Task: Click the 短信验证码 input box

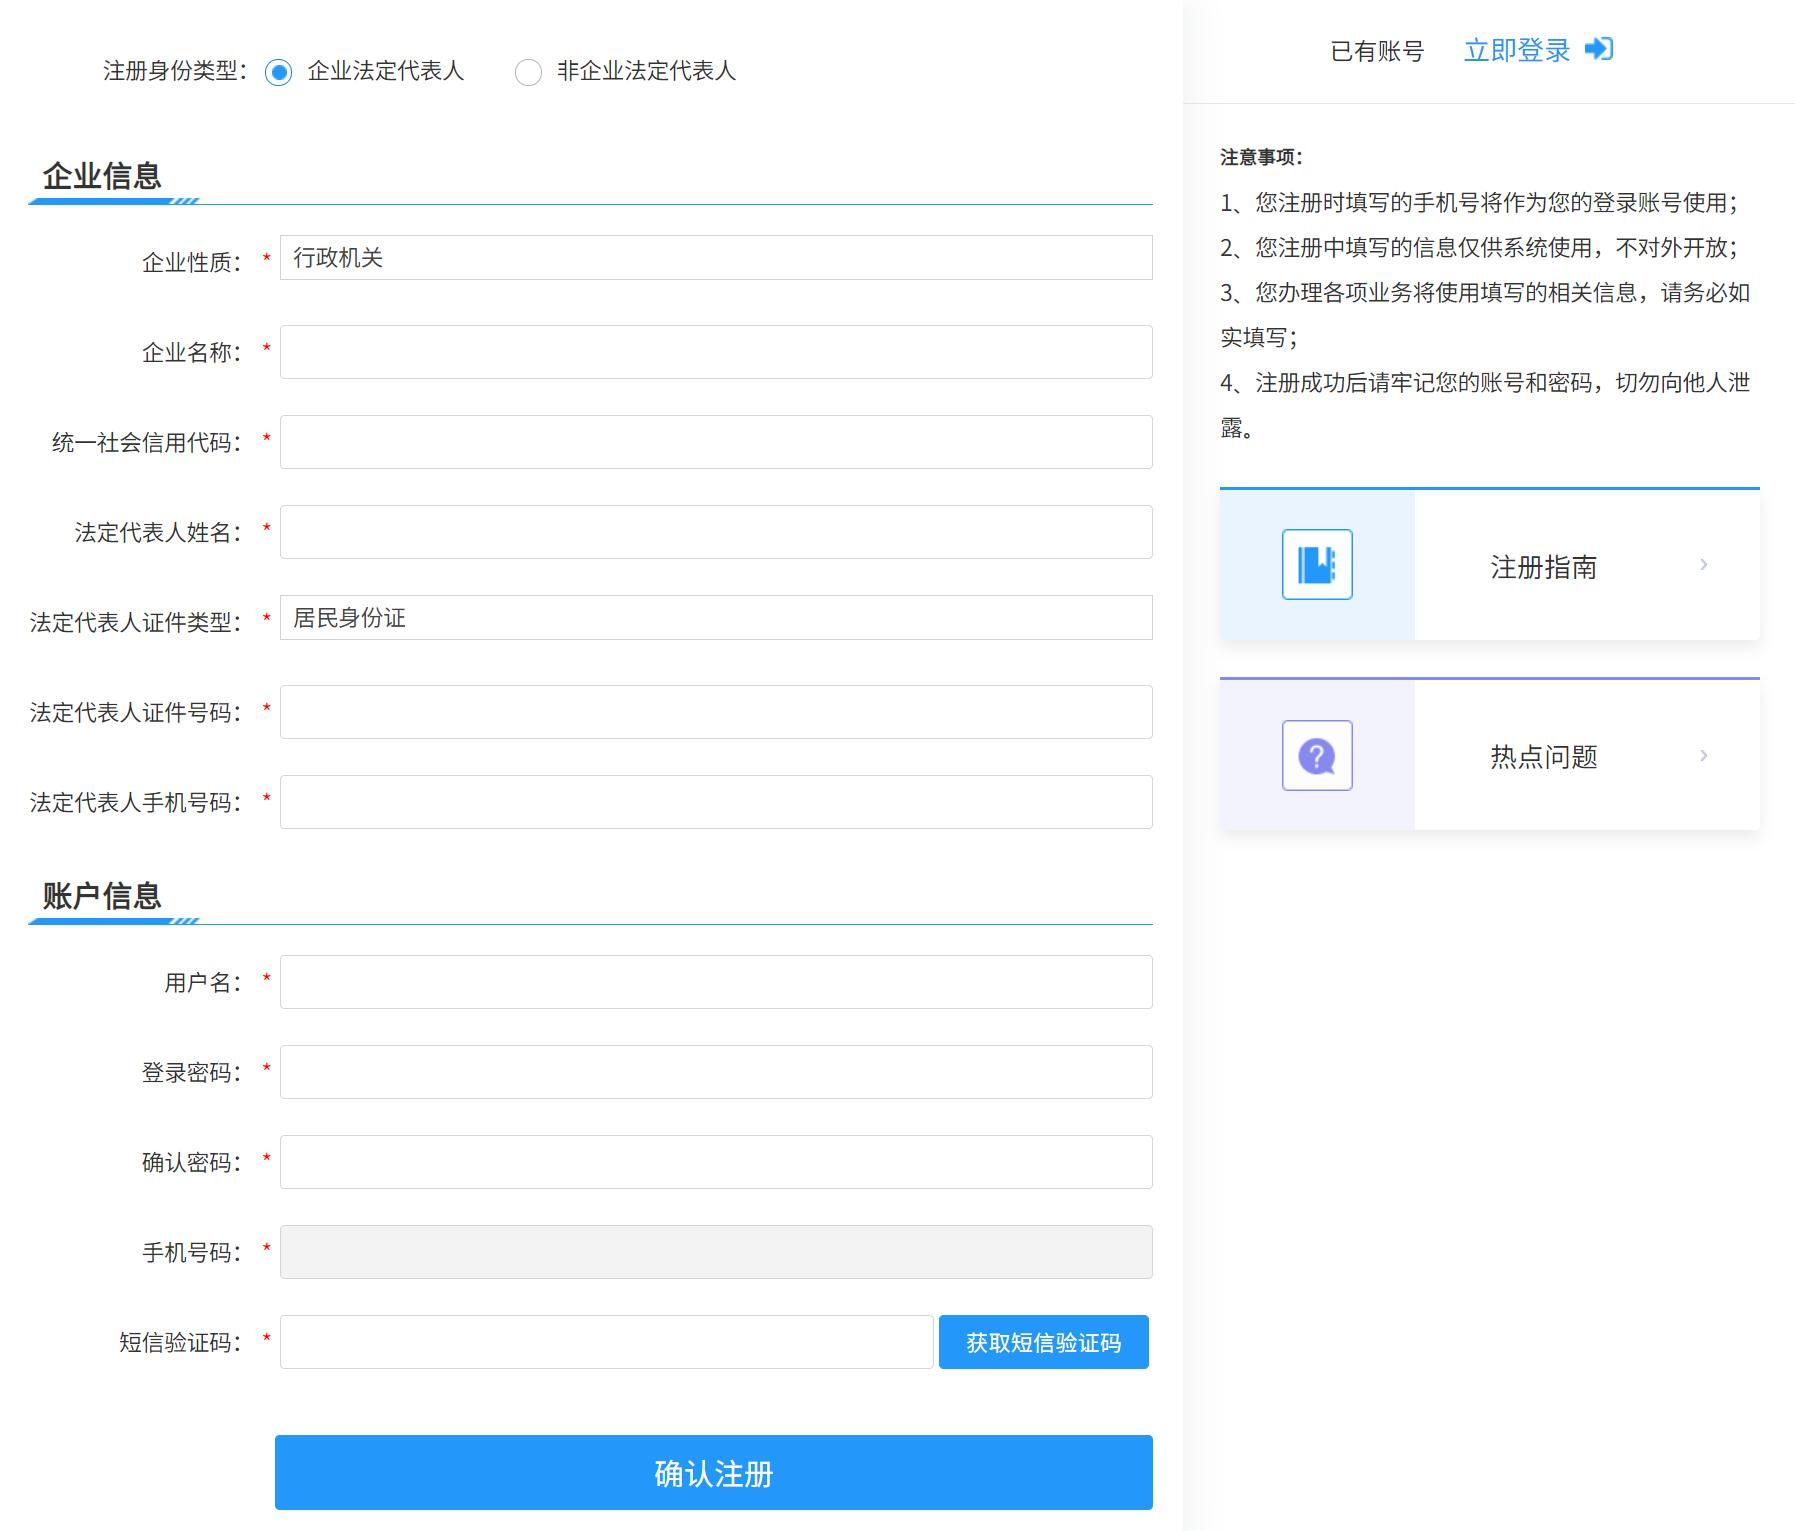Action: 606,1342
